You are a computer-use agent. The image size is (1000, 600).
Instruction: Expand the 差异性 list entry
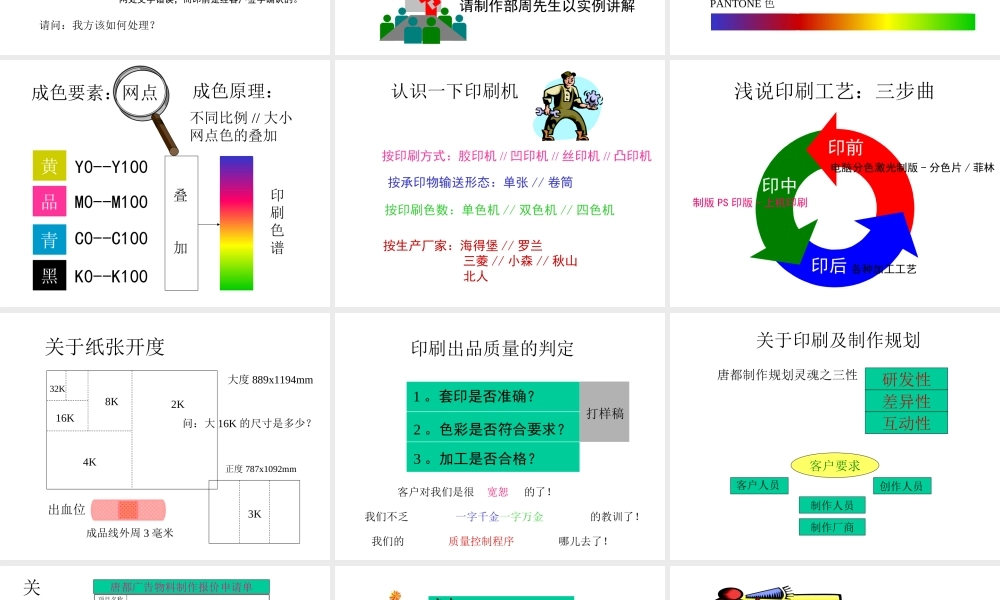pos(906,401)
